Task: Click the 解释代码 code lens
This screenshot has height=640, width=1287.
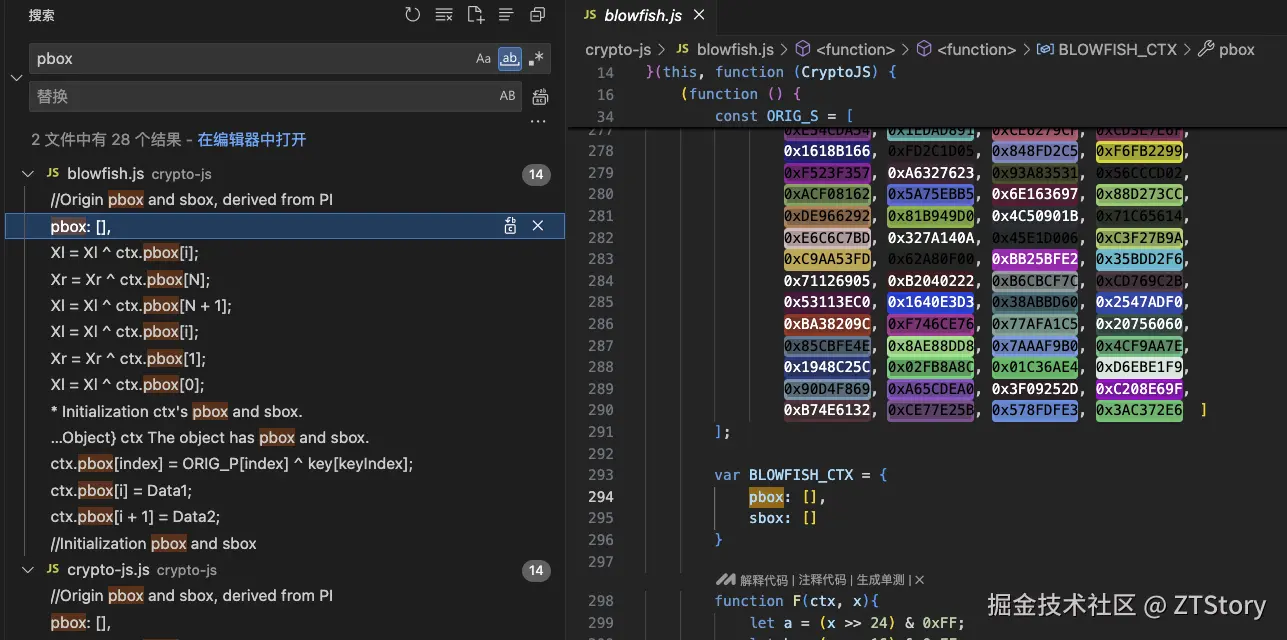Action: coord(766,580)
